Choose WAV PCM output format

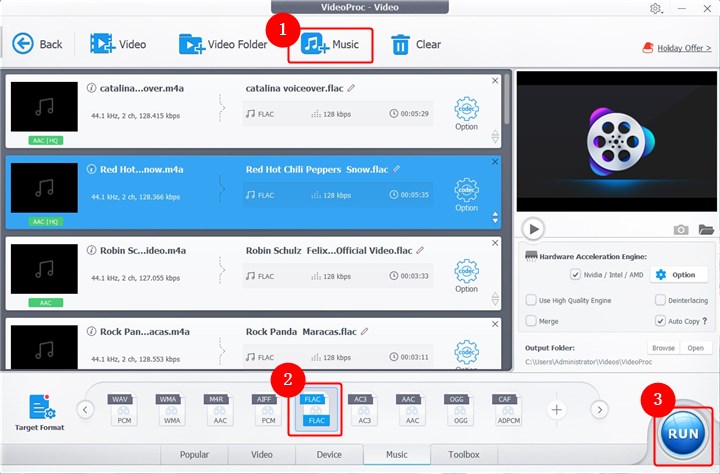[x=124, y=409]
